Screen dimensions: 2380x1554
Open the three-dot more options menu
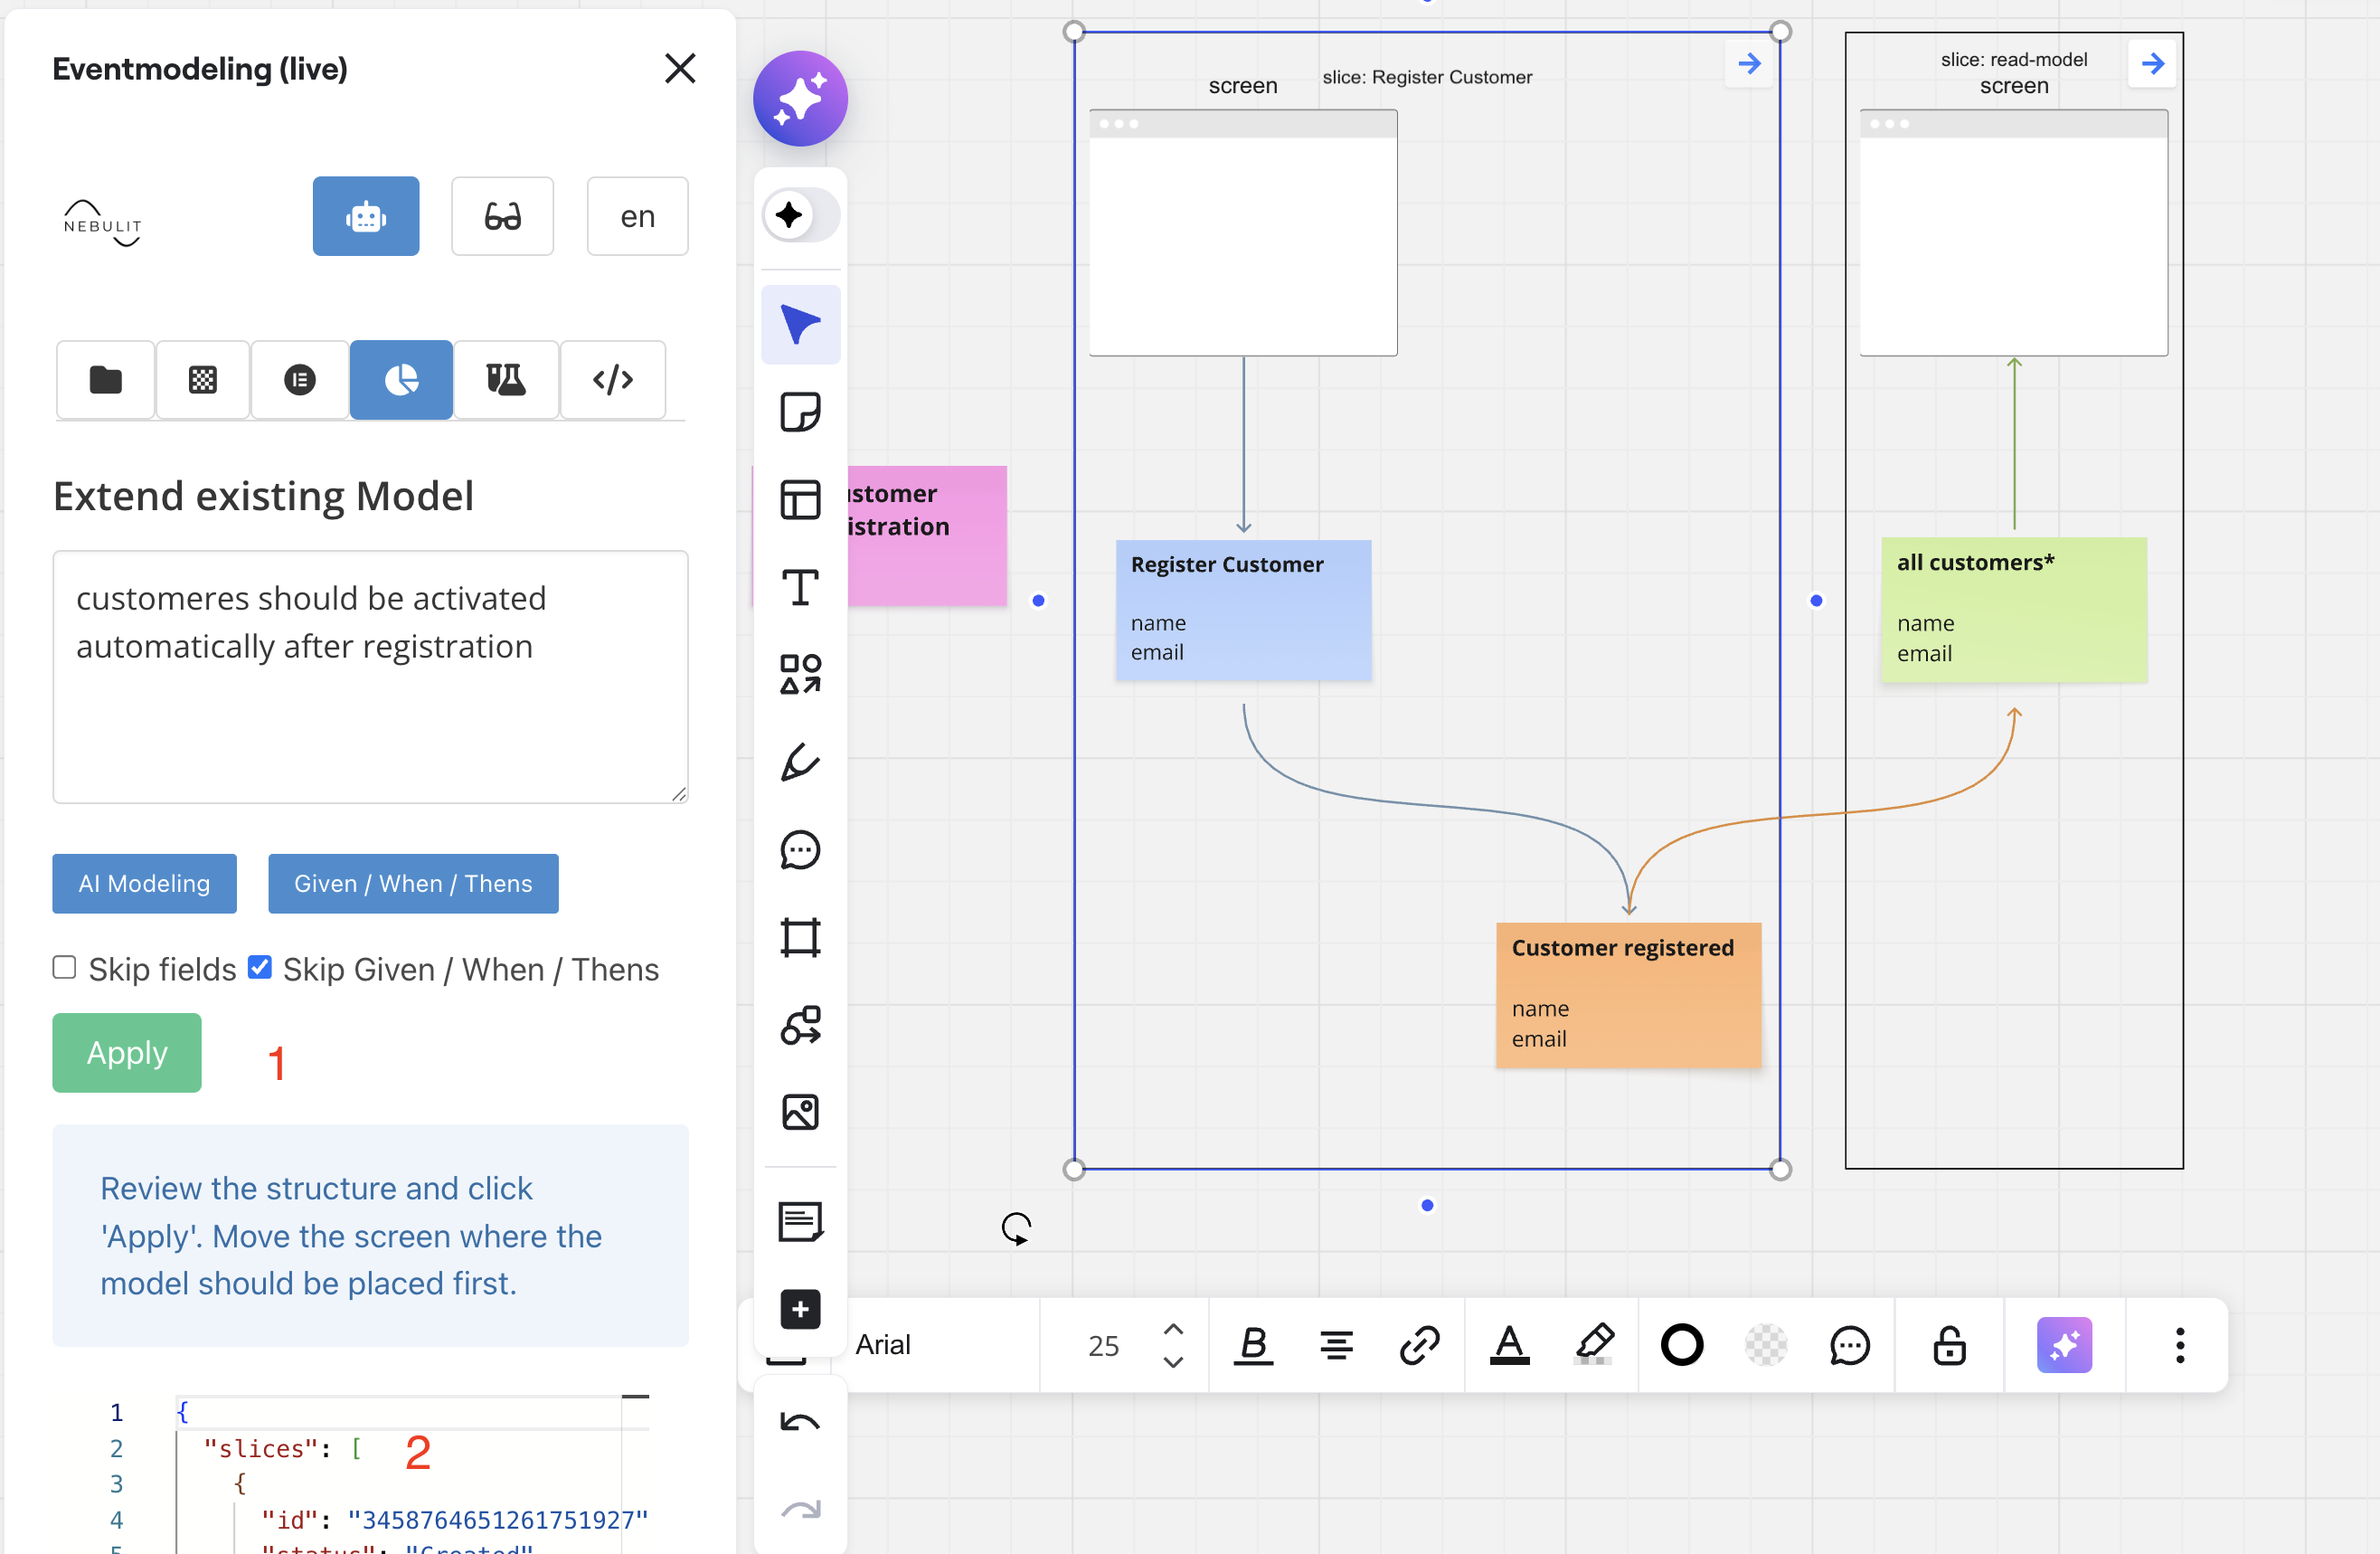2180,1345
